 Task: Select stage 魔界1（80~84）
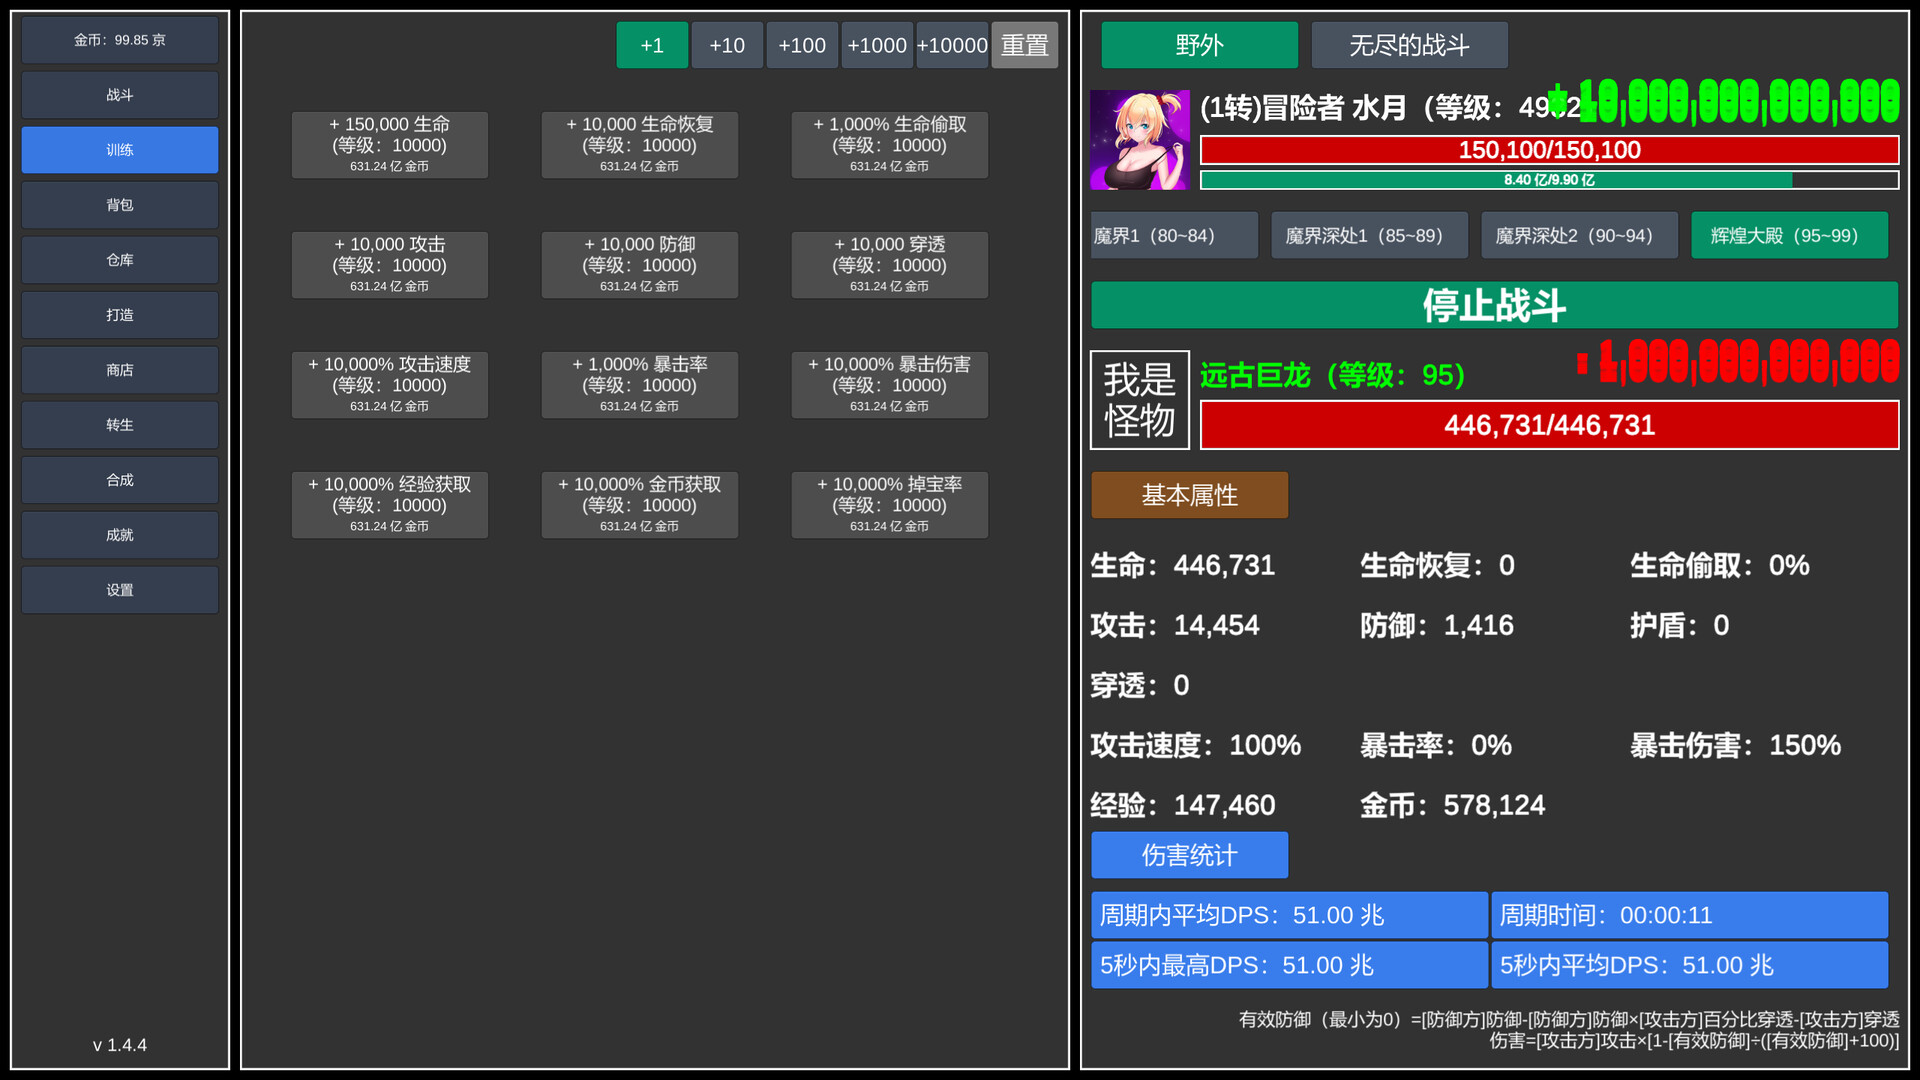click(1173, 235)
